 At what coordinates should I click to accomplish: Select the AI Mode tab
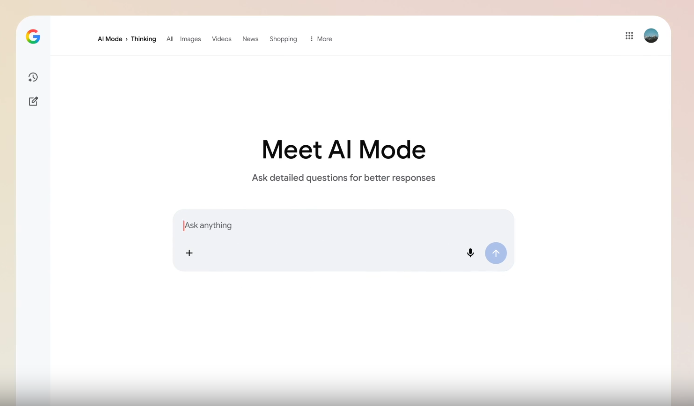[x=110, y=39]
